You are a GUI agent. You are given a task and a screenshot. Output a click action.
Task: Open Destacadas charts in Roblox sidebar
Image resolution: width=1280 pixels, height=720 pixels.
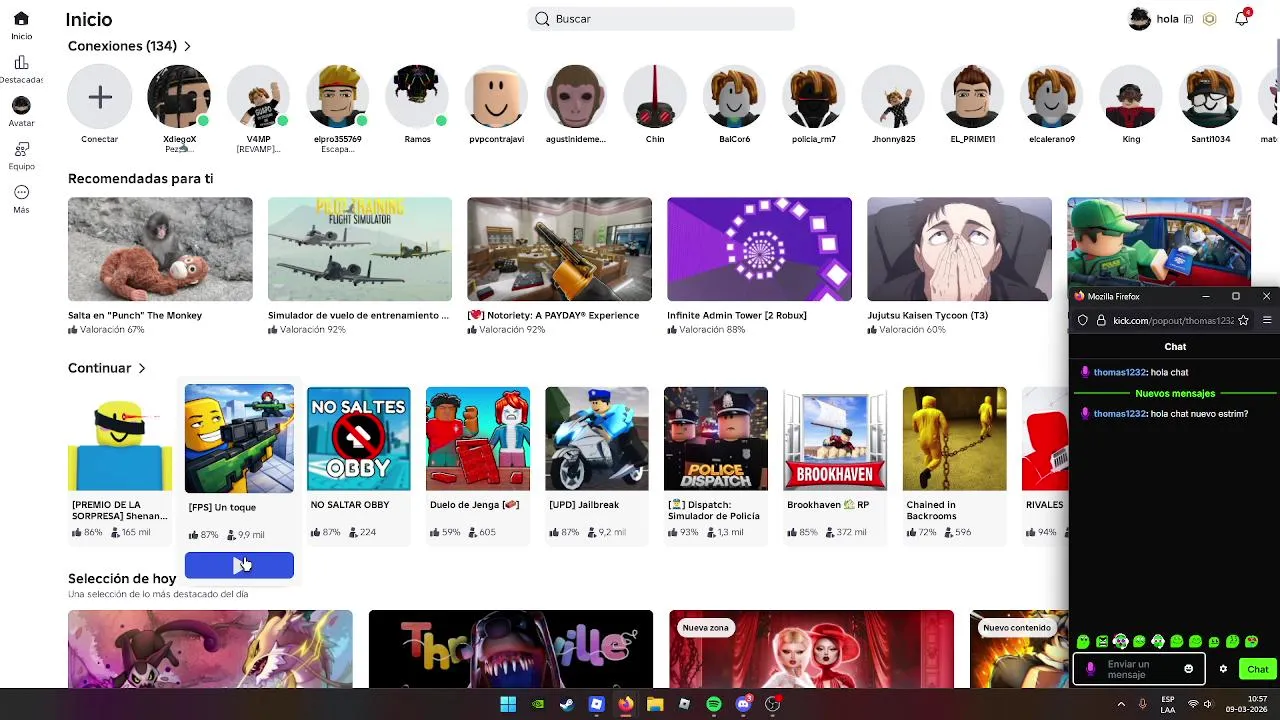pyautogui.click(x=21, y=62)
